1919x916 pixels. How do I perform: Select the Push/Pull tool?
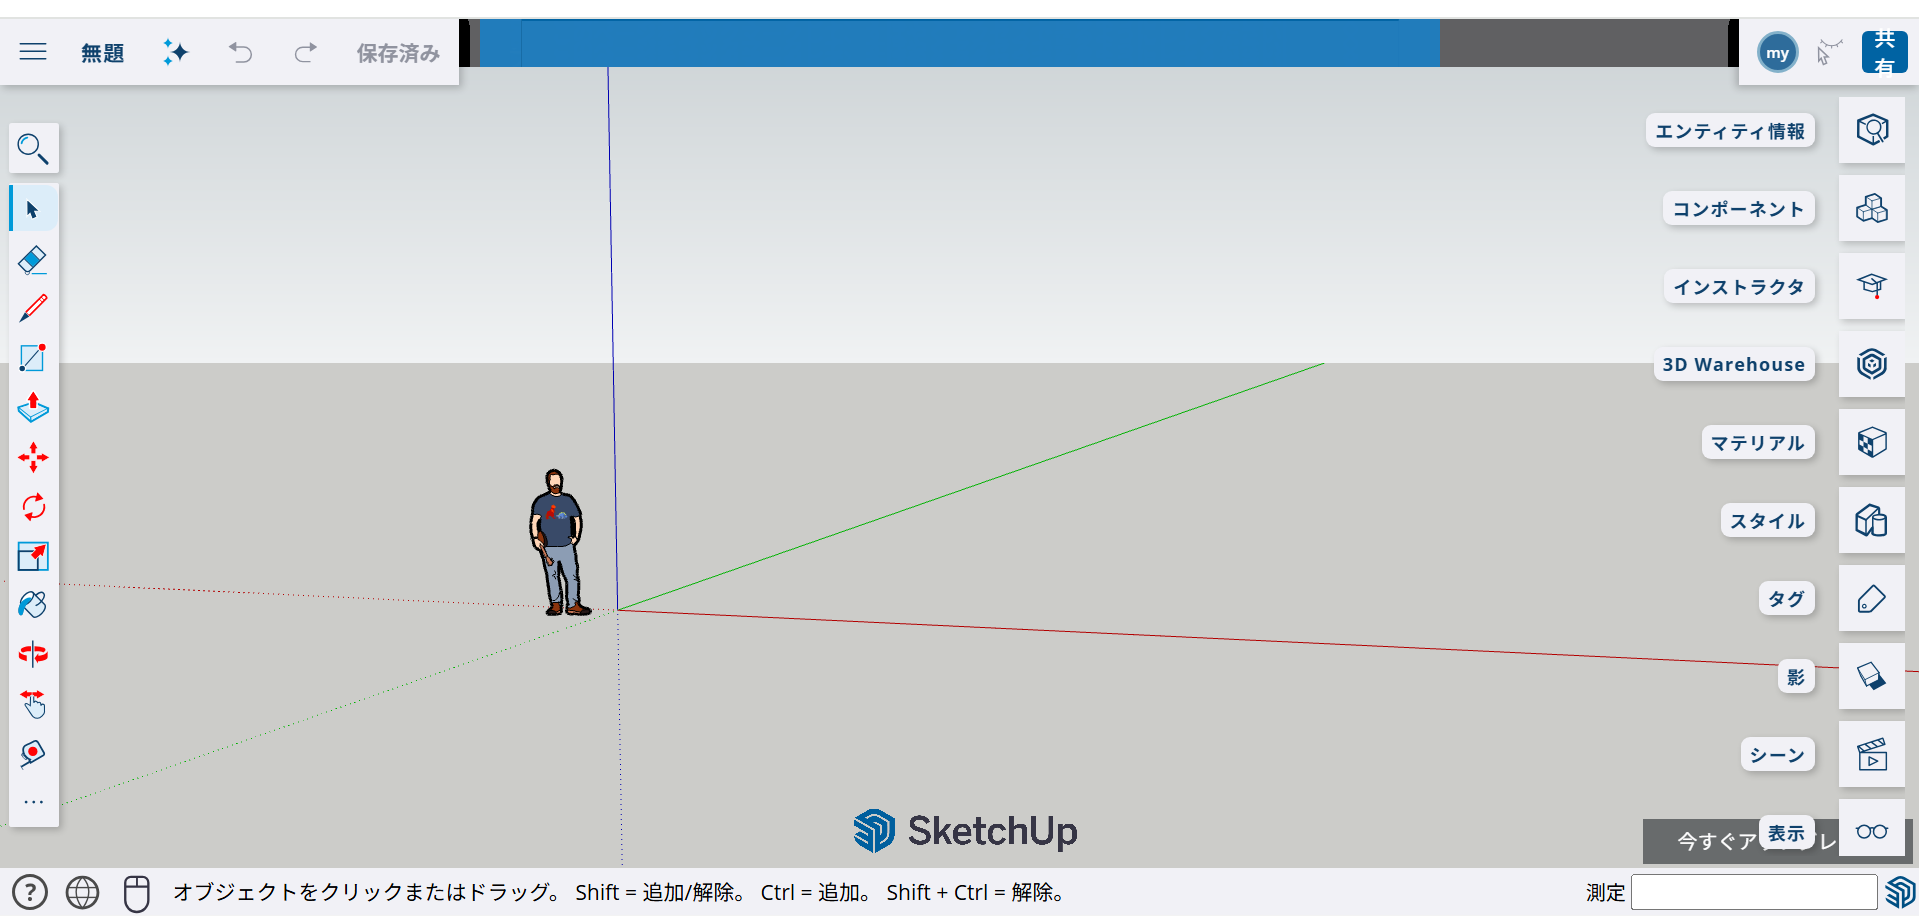[x=33, y=408]
